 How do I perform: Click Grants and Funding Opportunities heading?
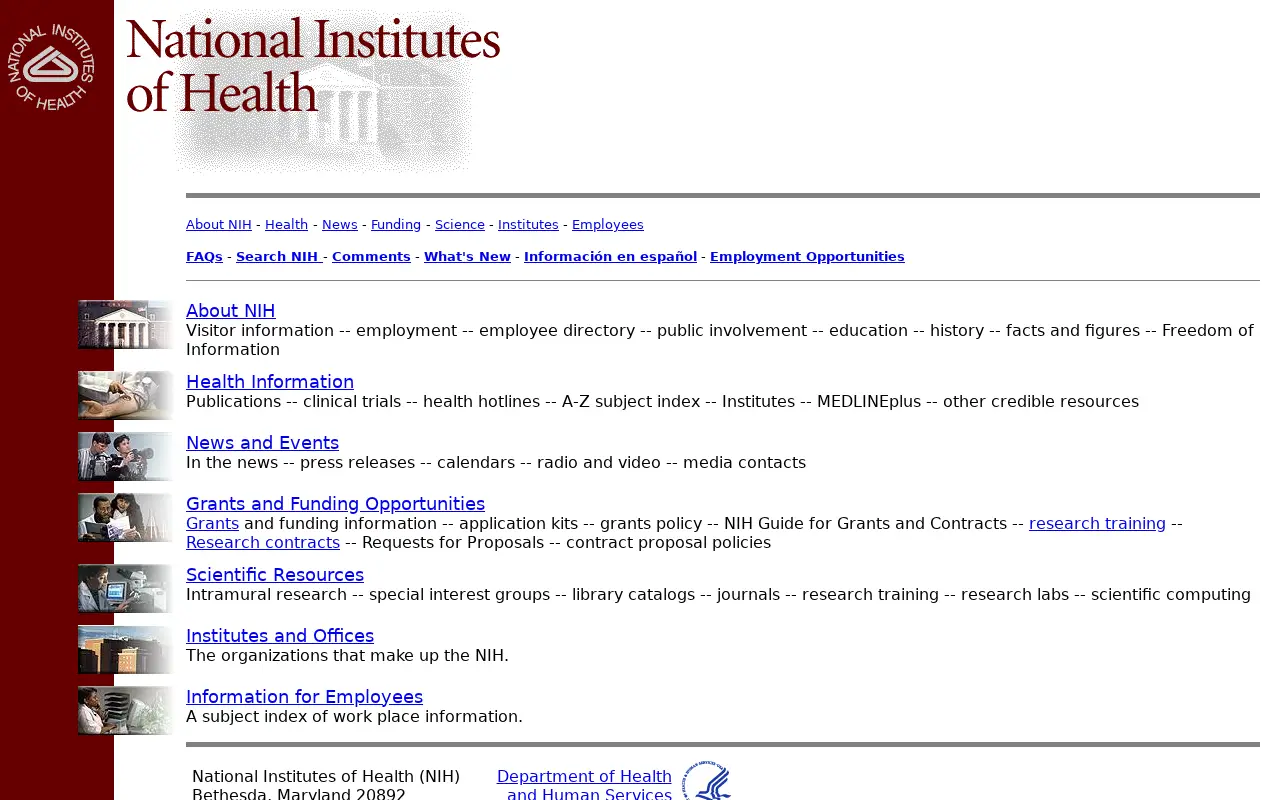click(x=335, y=504)
